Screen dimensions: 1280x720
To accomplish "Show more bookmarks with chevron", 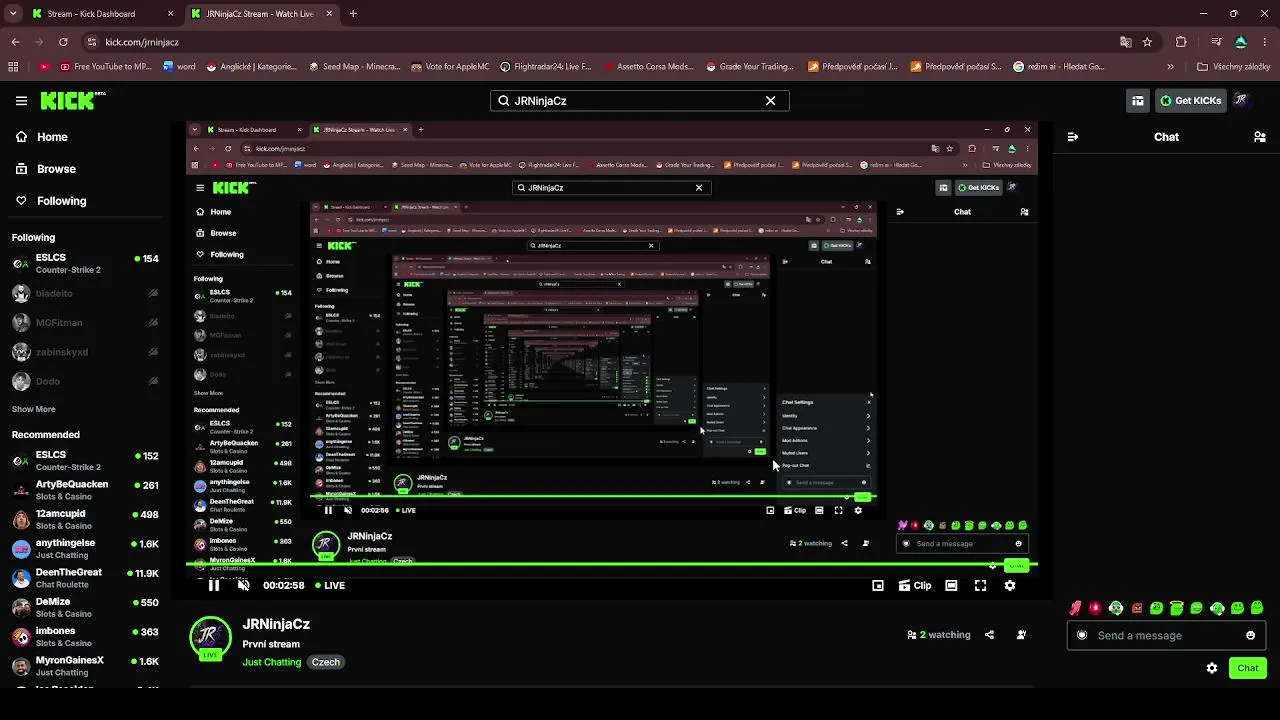I will tap(1170, 67).
